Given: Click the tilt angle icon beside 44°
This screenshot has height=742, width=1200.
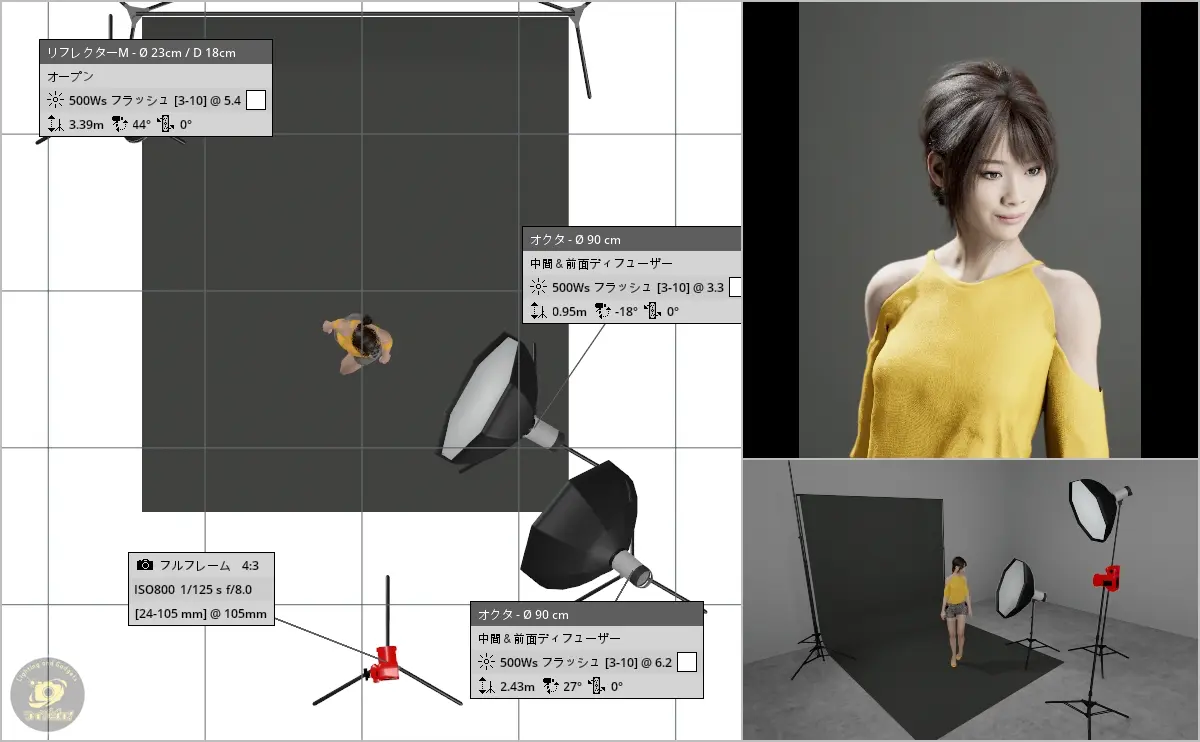Looking at the screenshot, I should (119, 125).
